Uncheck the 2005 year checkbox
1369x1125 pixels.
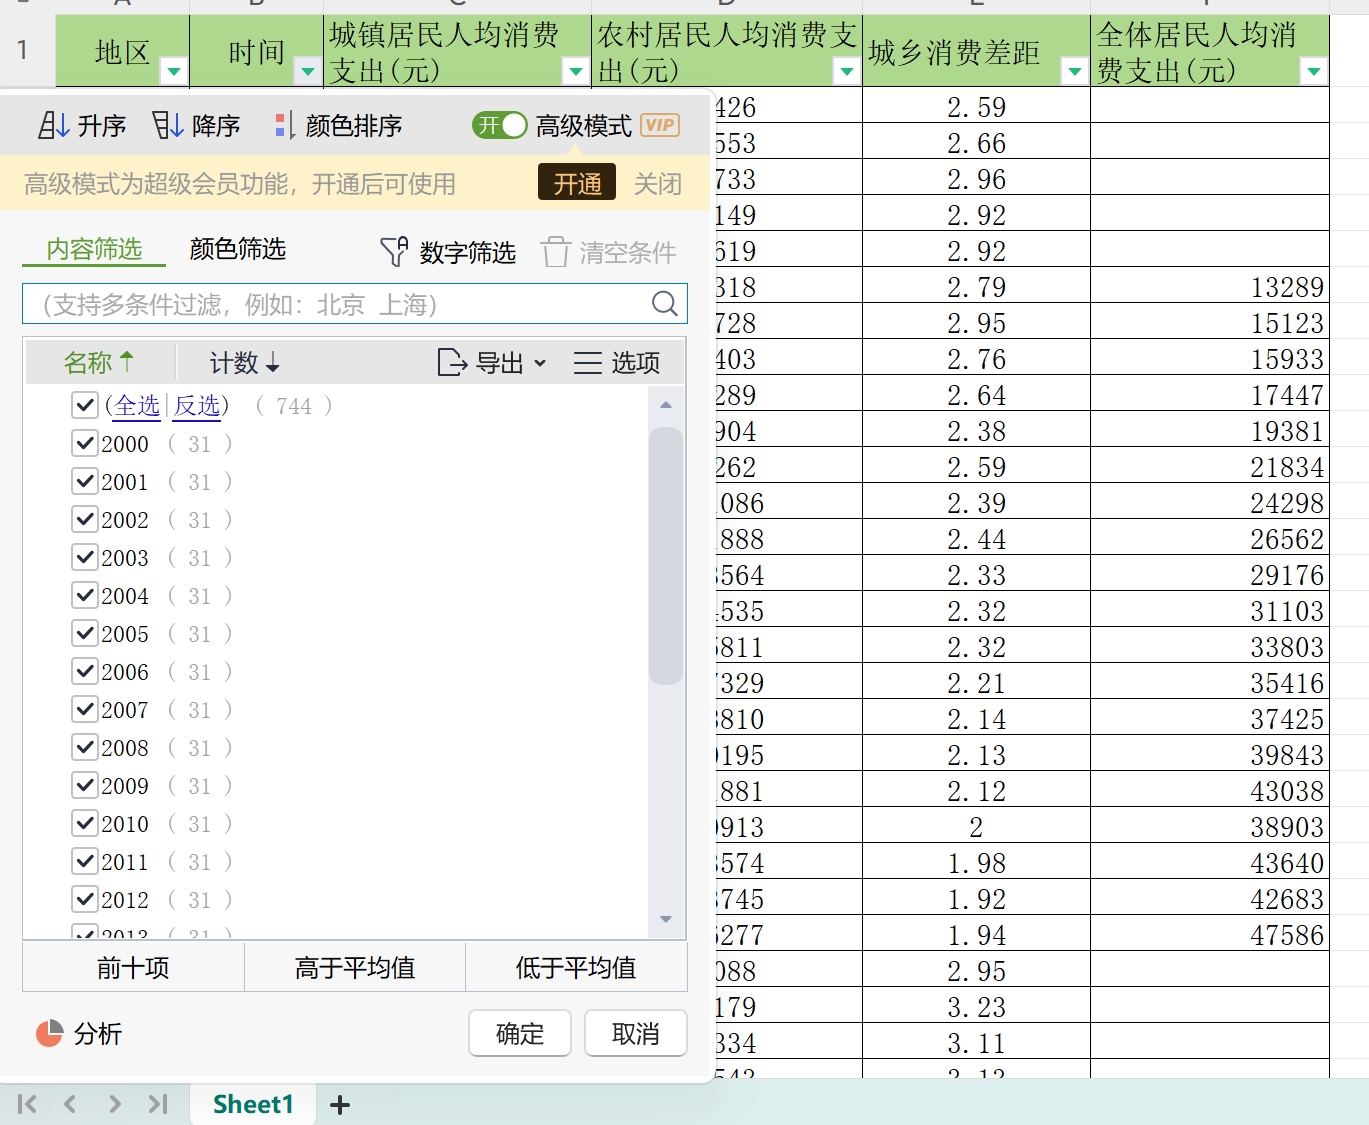pos(85,634)
